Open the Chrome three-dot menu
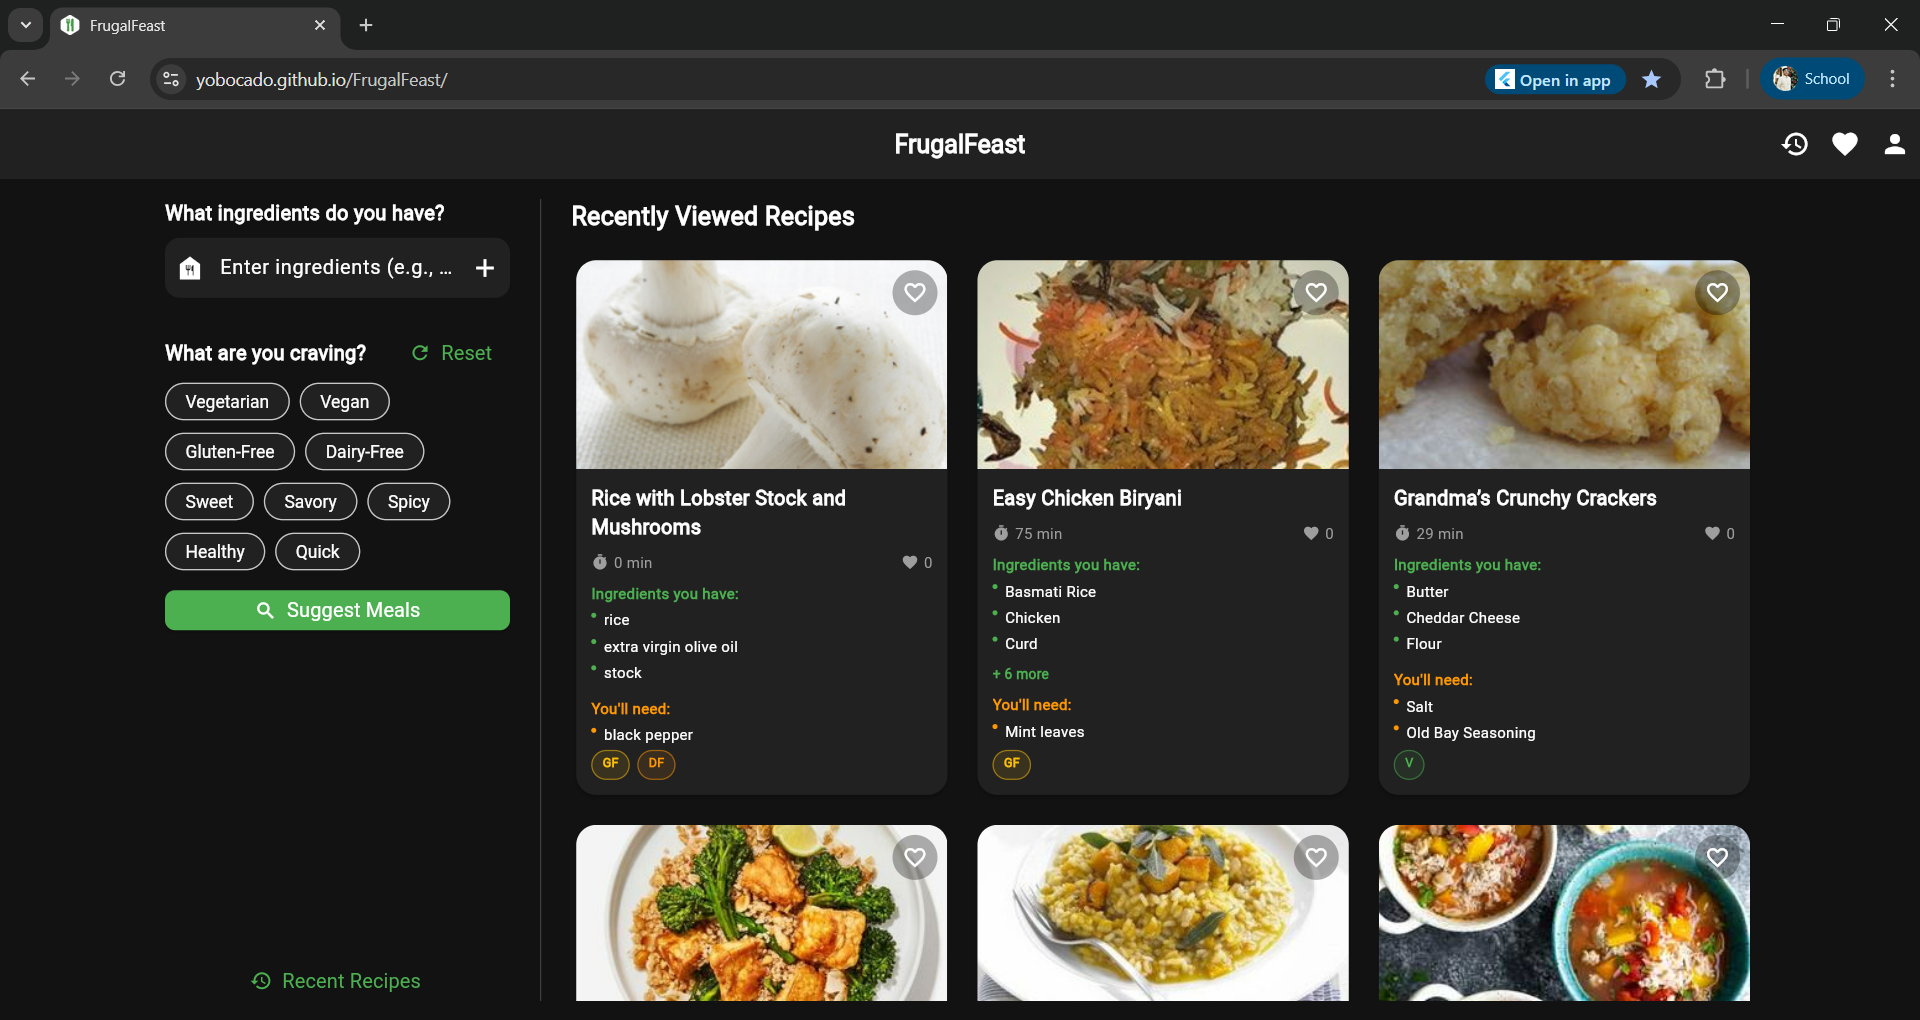1920x1020 pixels. click(1893, 79)
